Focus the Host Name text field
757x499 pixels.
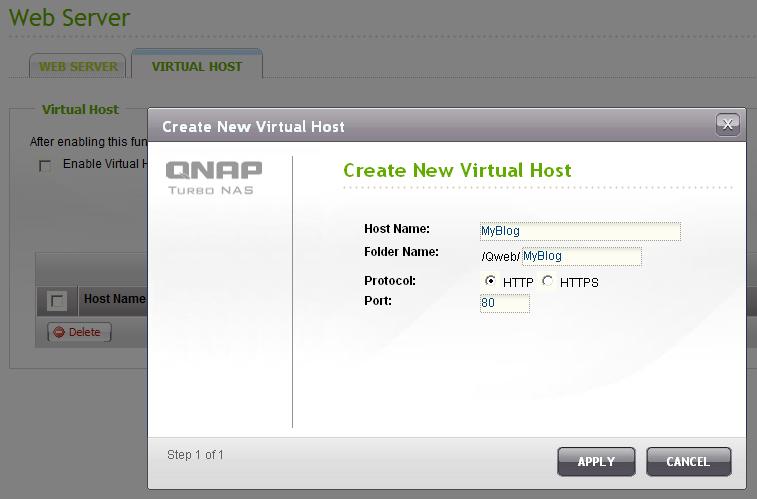tap(580, 231)
